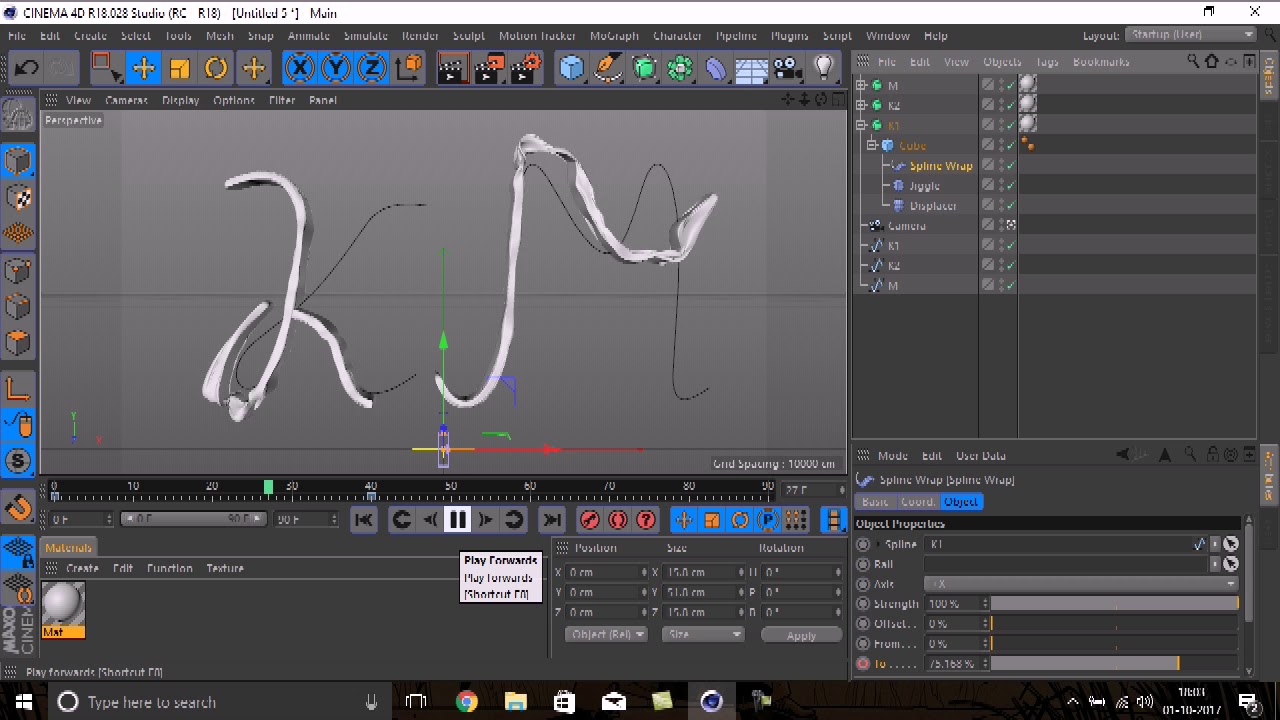This screenshot has width=1280, height=720.
Task: Activate the Move tool in the top toolbar
Action: click(143, 68)
